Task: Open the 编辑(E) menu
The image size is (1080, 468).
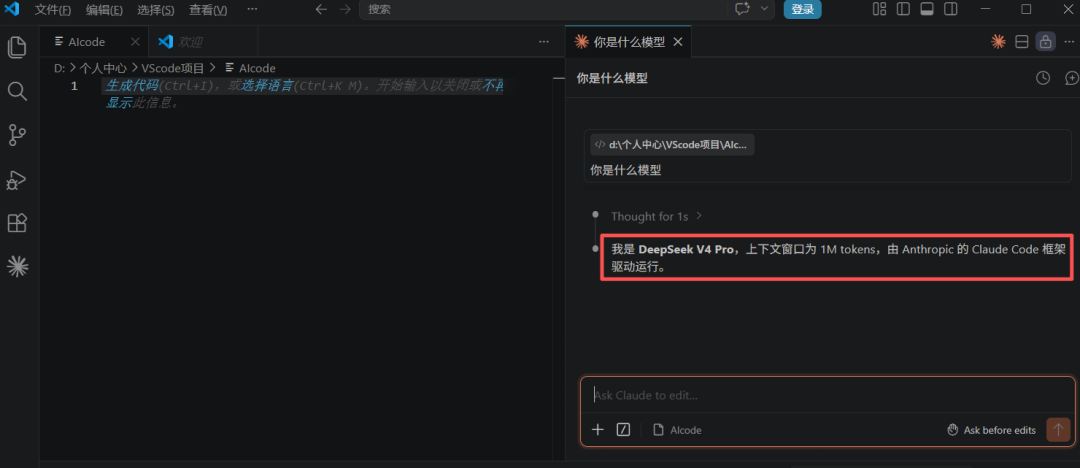Action: (x=105, y=10)
